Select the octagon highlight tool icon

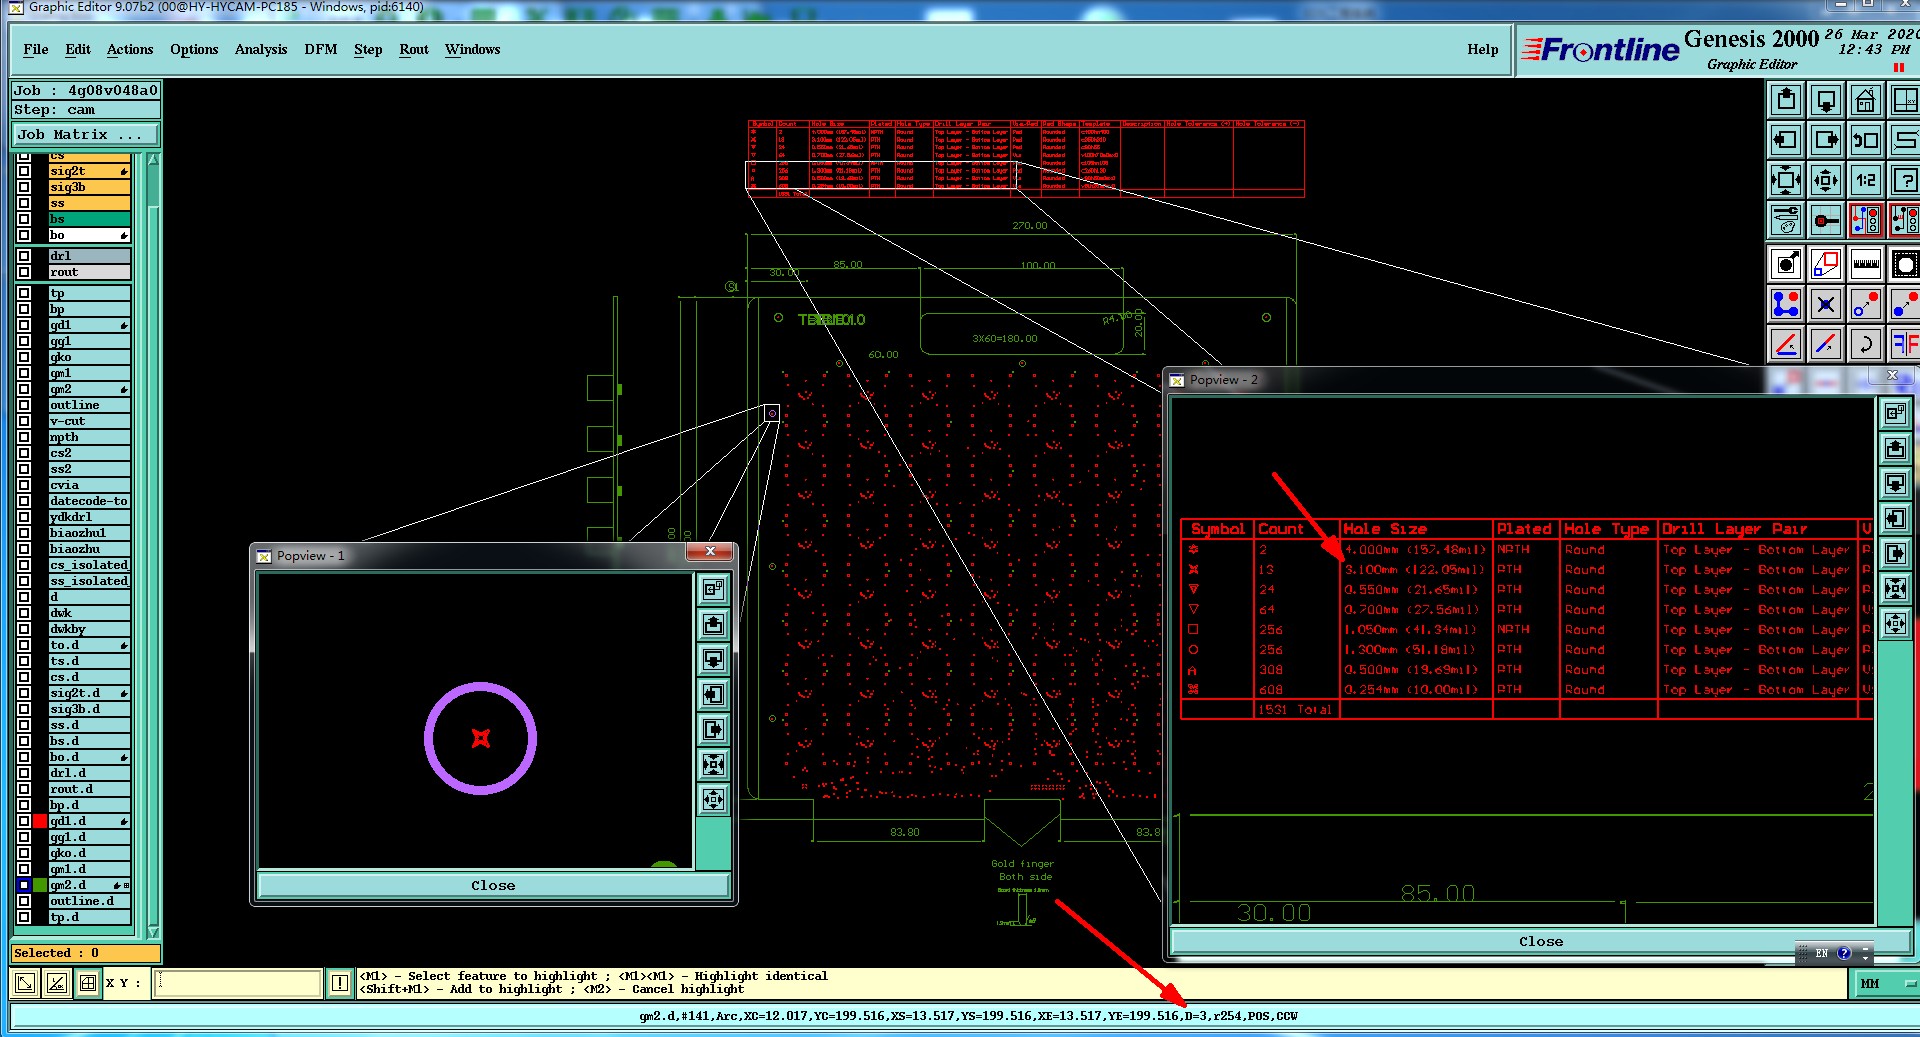(1905, 264)
